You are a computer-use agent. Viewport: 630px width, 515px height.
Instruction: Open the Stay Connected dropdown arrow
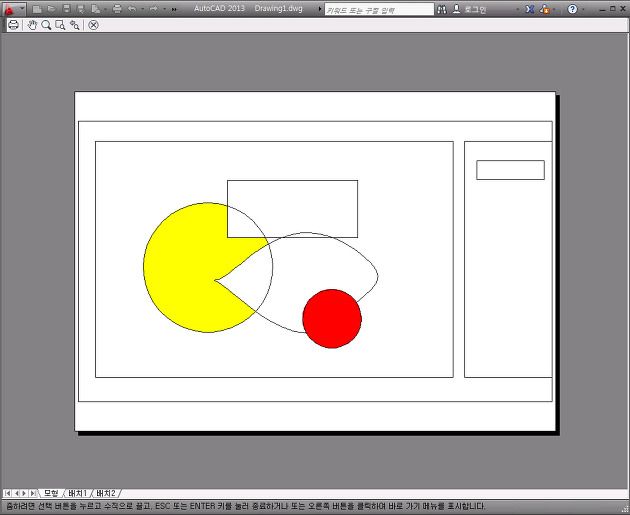[x=554, y=9]
